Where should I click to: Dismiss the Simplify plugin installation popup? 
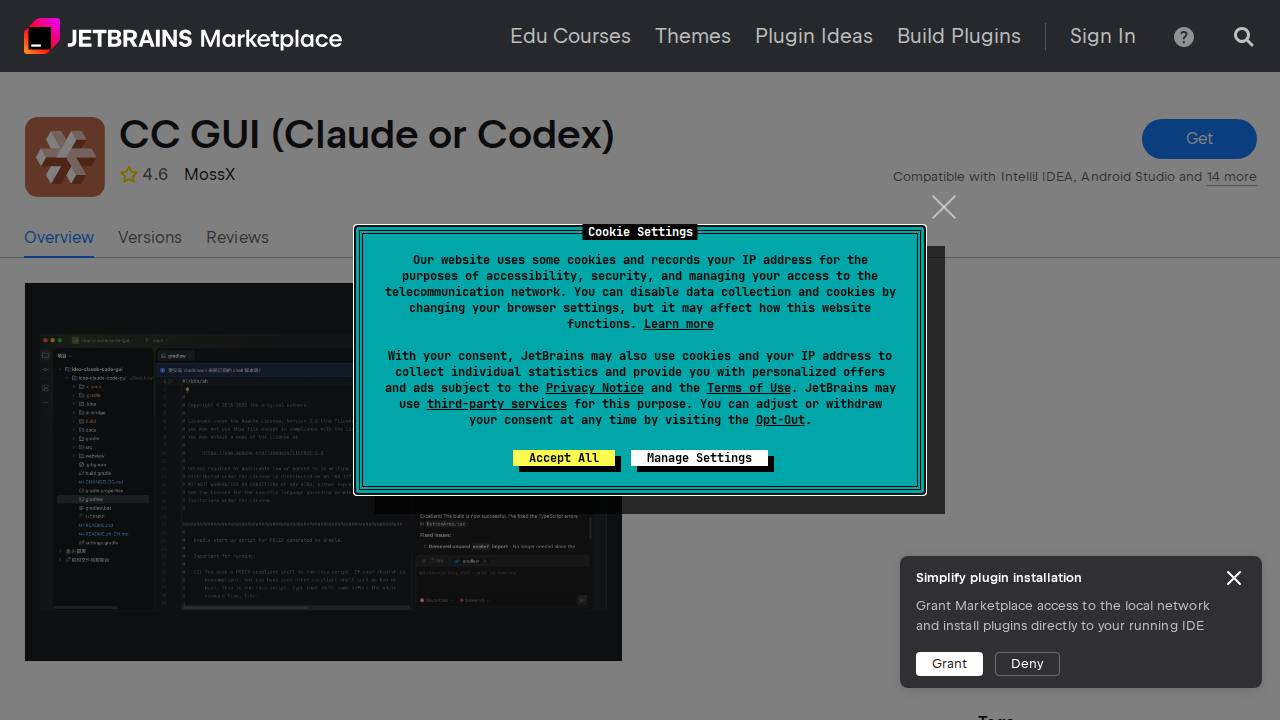click(x=1234, y=578)
